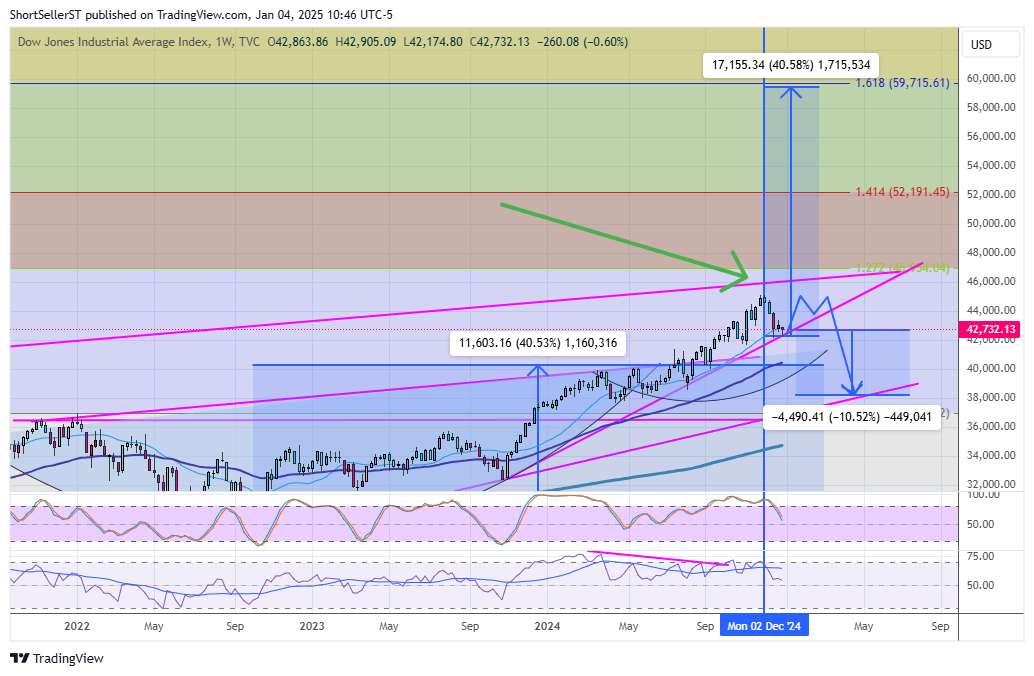Click the 60,000.00 price axis label
This screenshot has width=1034, height=676.
tap(990, 78)
